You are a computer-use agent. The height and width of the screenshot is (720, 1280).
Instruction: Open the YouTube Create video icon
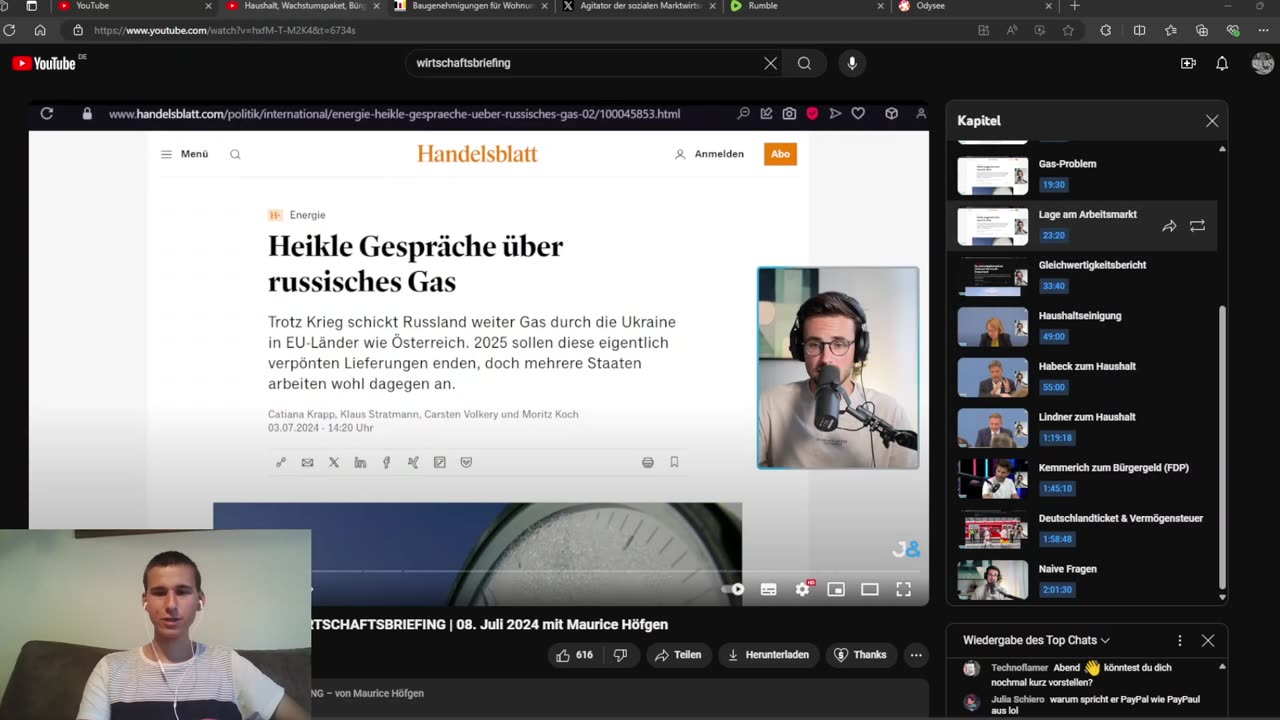[1188, 63]
